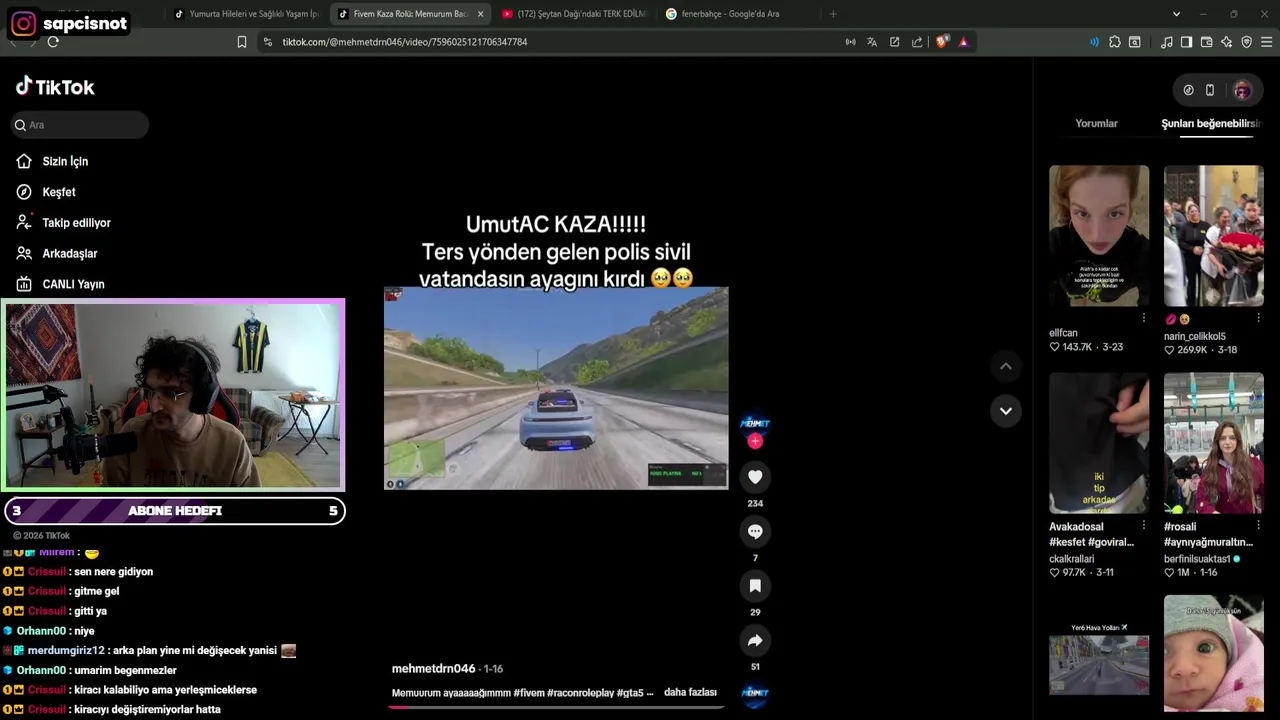This screenshot has width=1280, height=720.
Task: Go to the next video (down arrow)
Action: 1006,410
